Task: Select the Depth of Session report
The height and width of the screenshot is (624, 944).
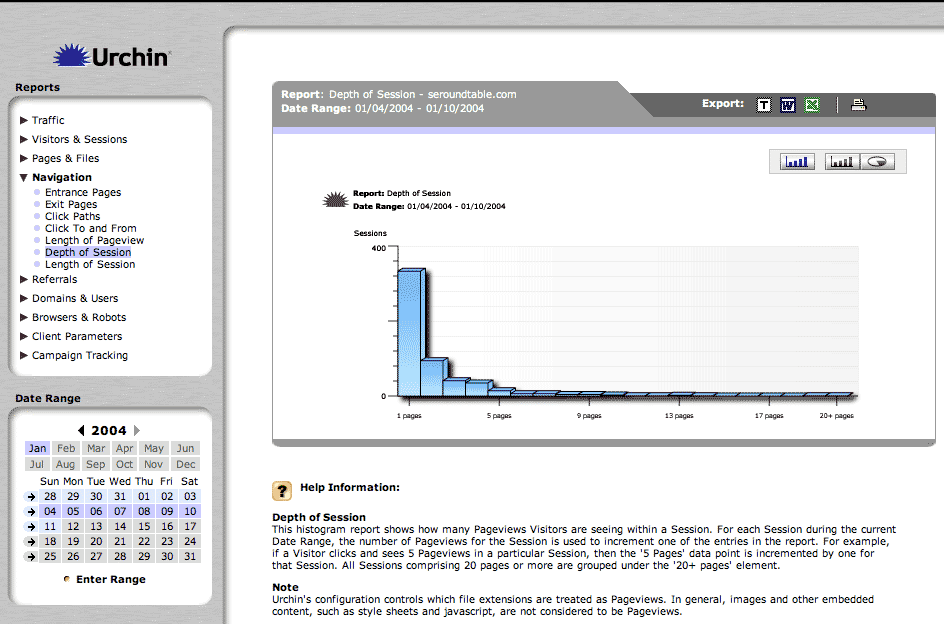Action: [x=88, y=252]
